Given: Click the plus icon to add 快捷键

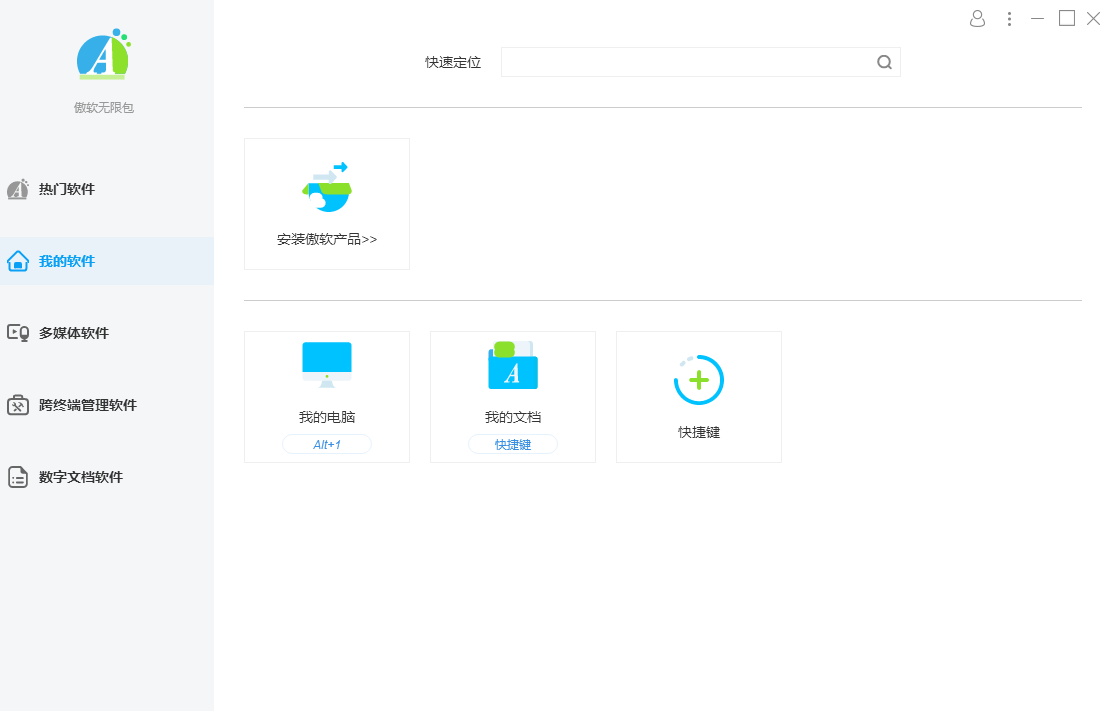Looking at the screenshot, I should 698,380.
